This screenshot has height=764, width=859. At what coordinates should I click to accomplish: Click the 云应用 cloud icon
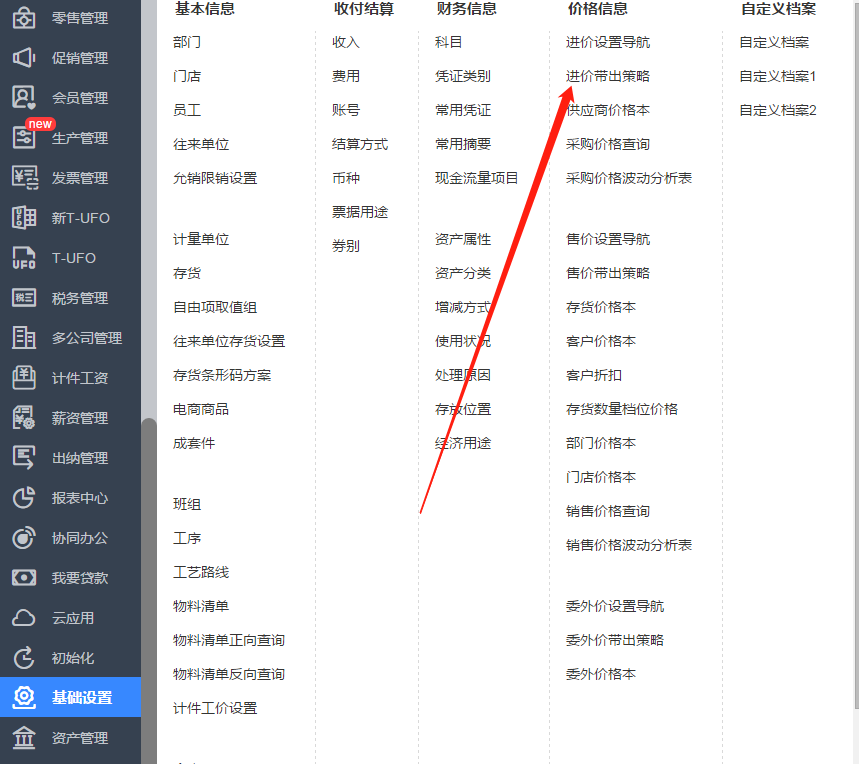pos(24,618)
